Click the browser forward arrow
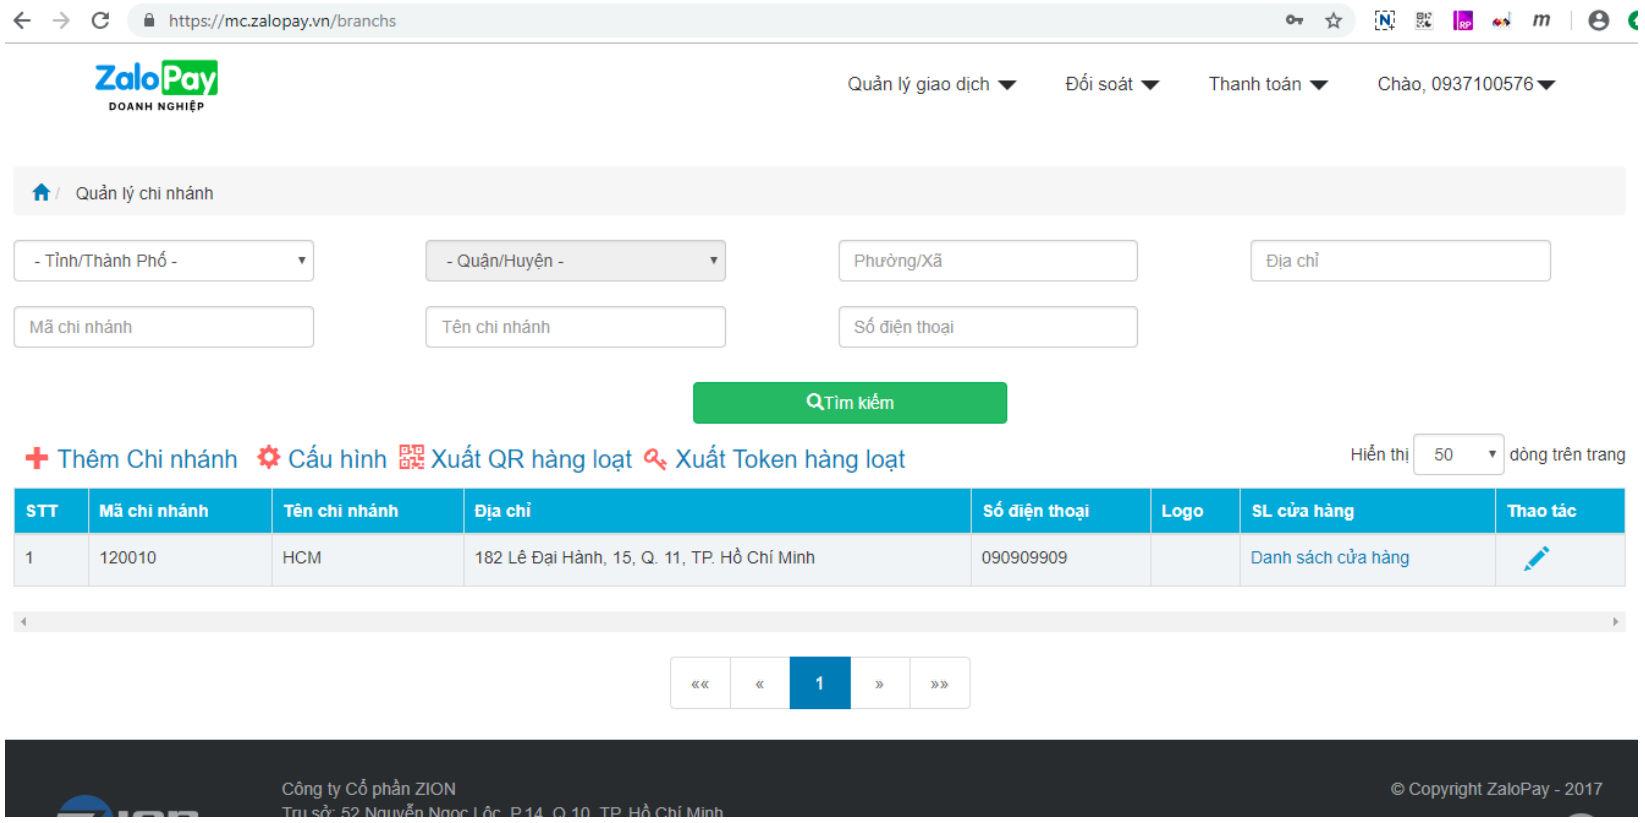 click(x=61, y=20)
